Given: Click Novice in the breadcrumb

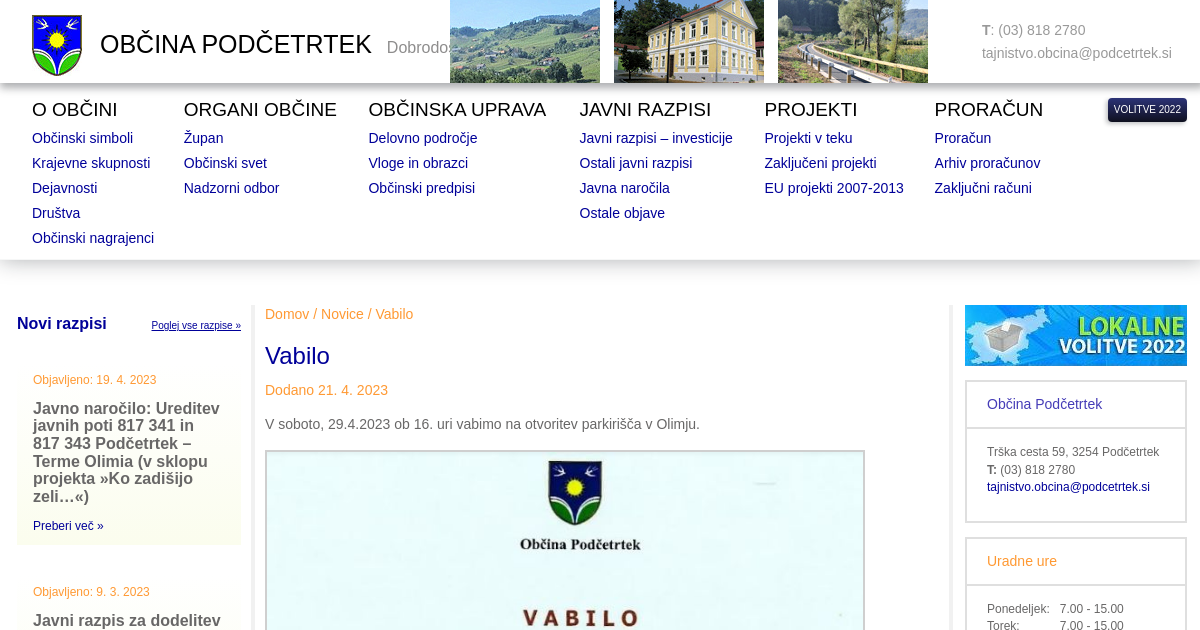Looking at the screenshot, I should point(342,314).
